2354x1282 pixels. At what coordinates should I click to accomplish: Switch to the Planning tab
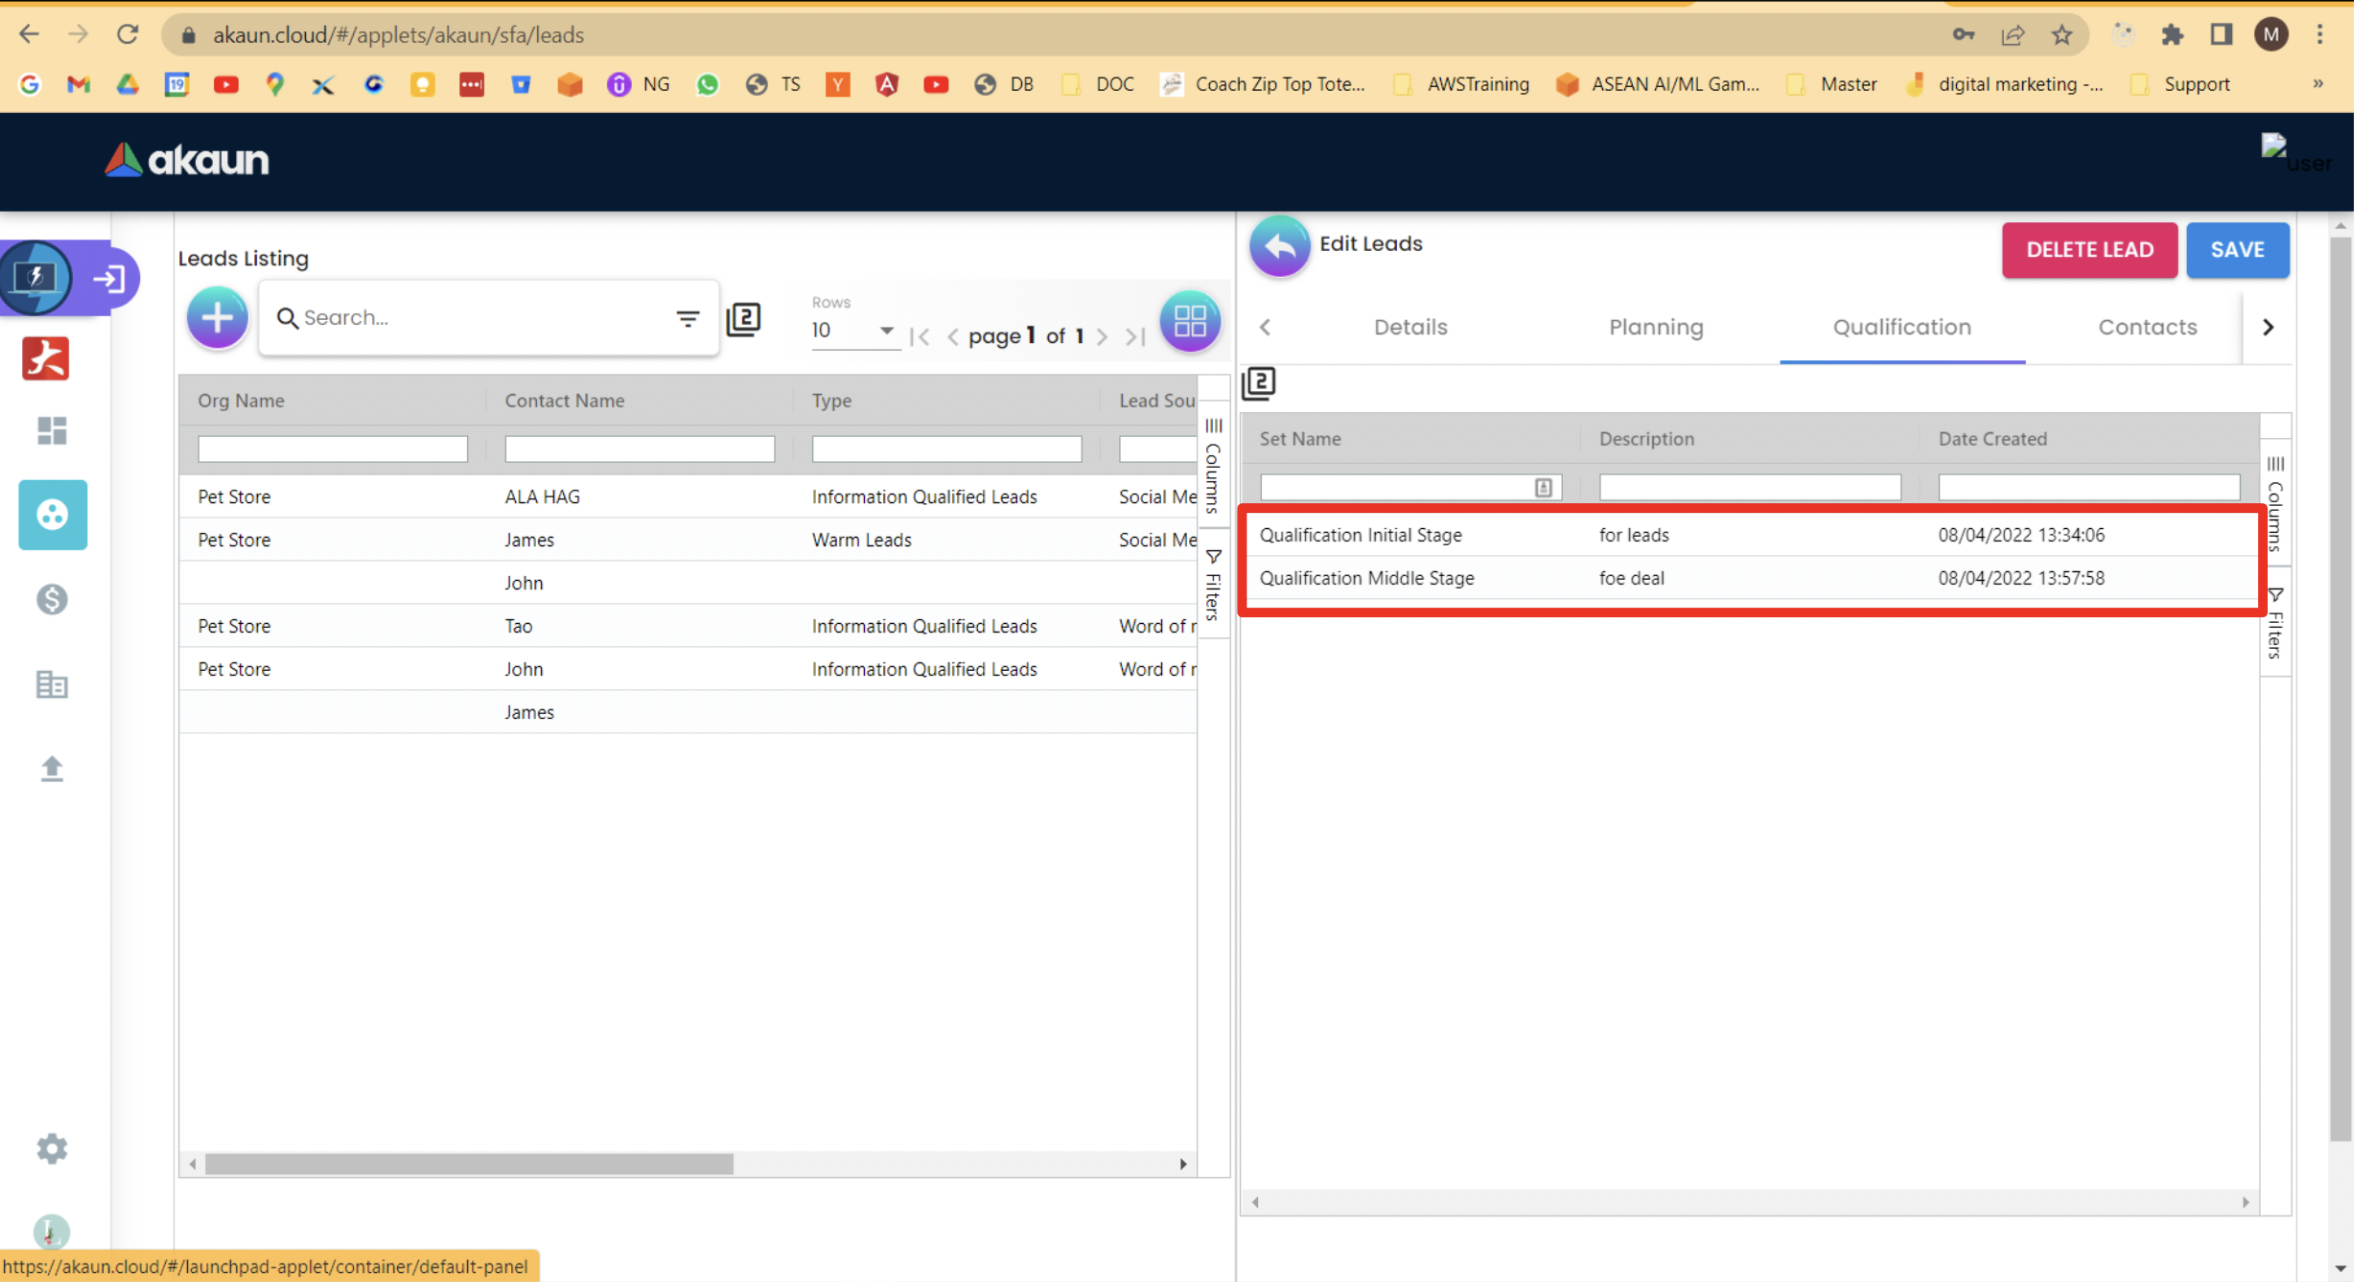click(x=1655, y=327)
